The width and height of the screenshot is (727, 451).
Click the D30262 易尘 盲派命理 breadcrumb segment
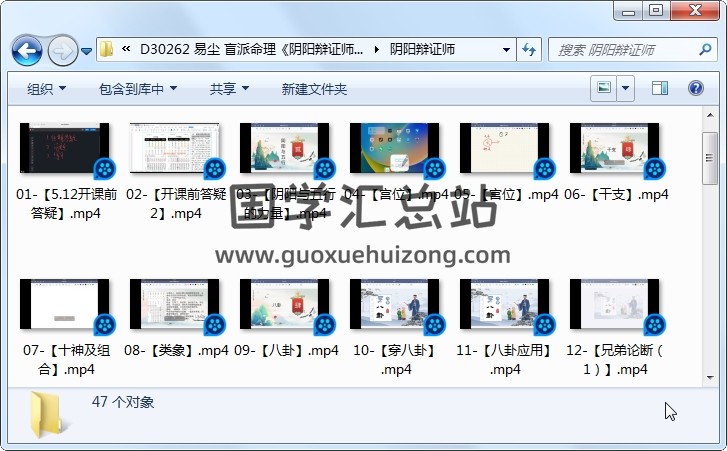(251, 49)
